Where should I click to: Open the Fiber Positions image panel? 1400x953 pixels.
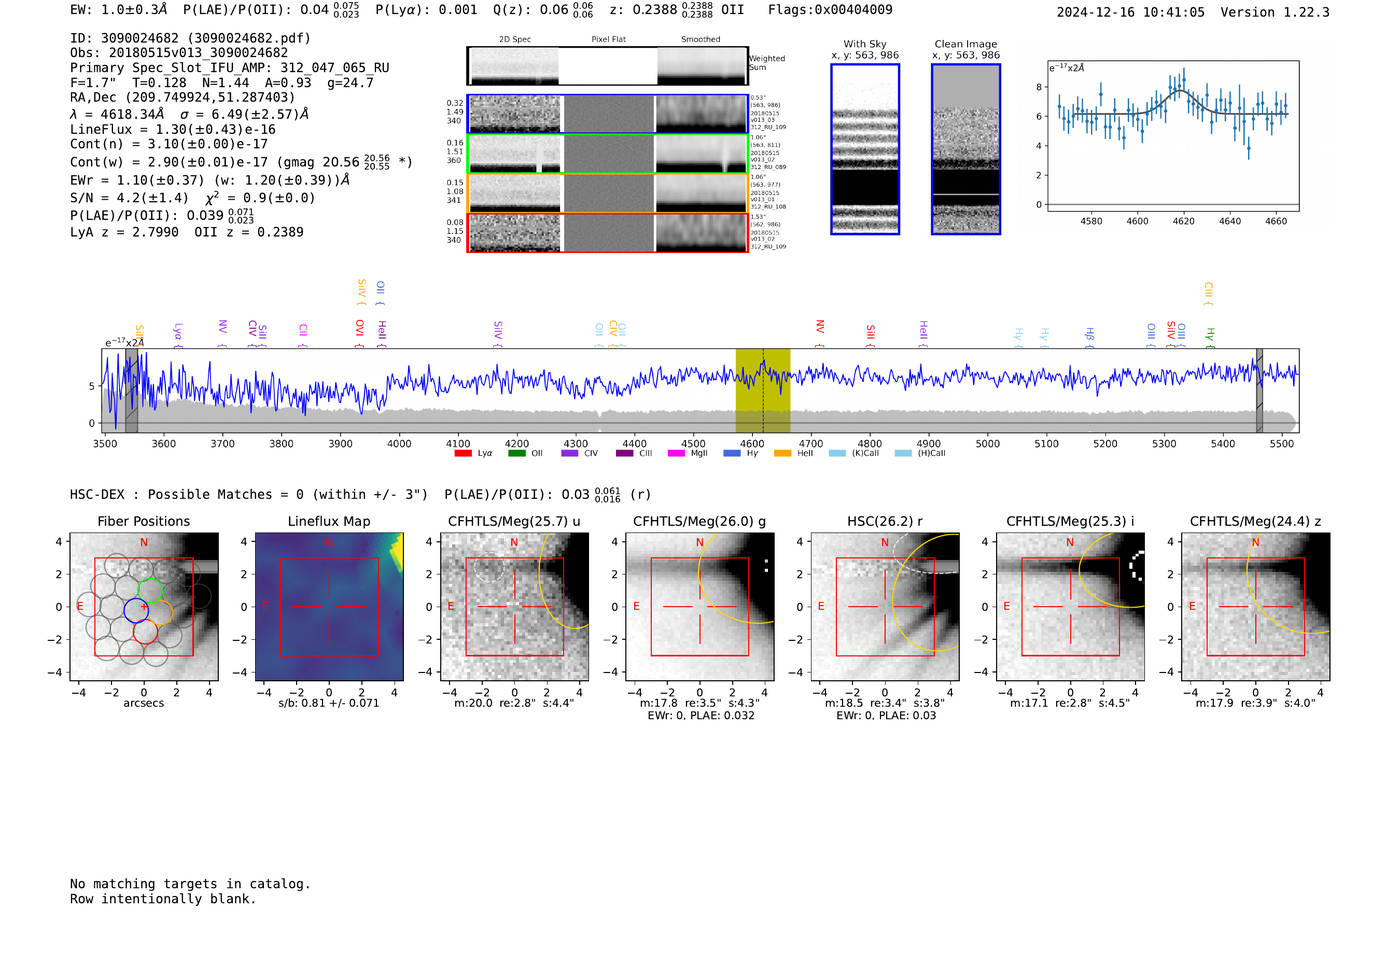(144, 607)
